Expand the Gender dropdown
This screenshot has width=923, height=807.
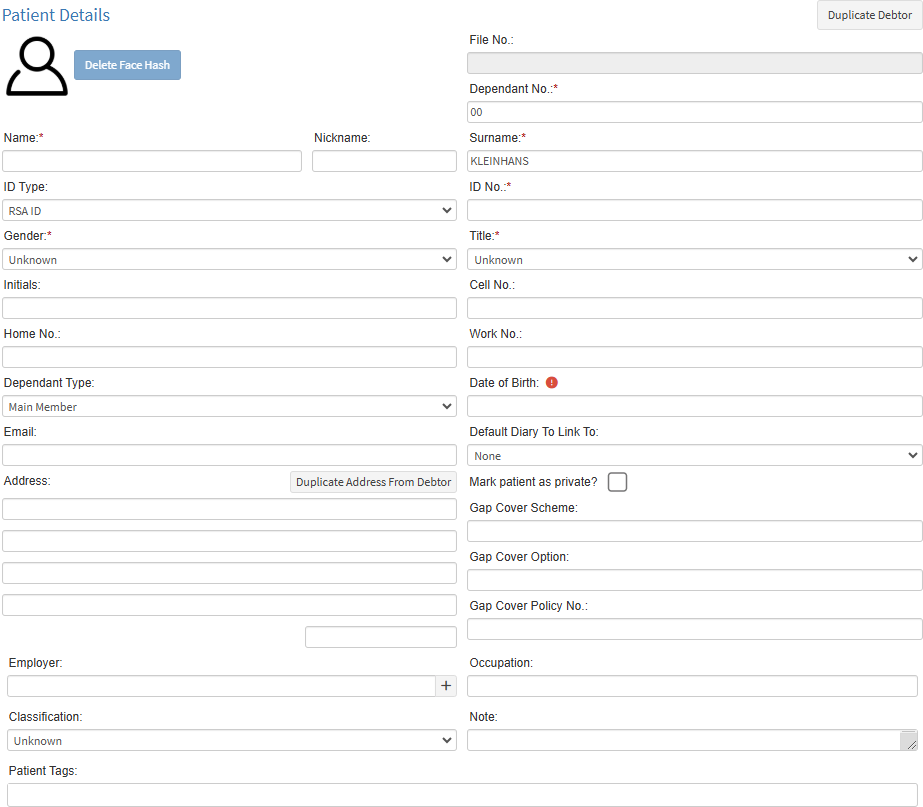229,260
